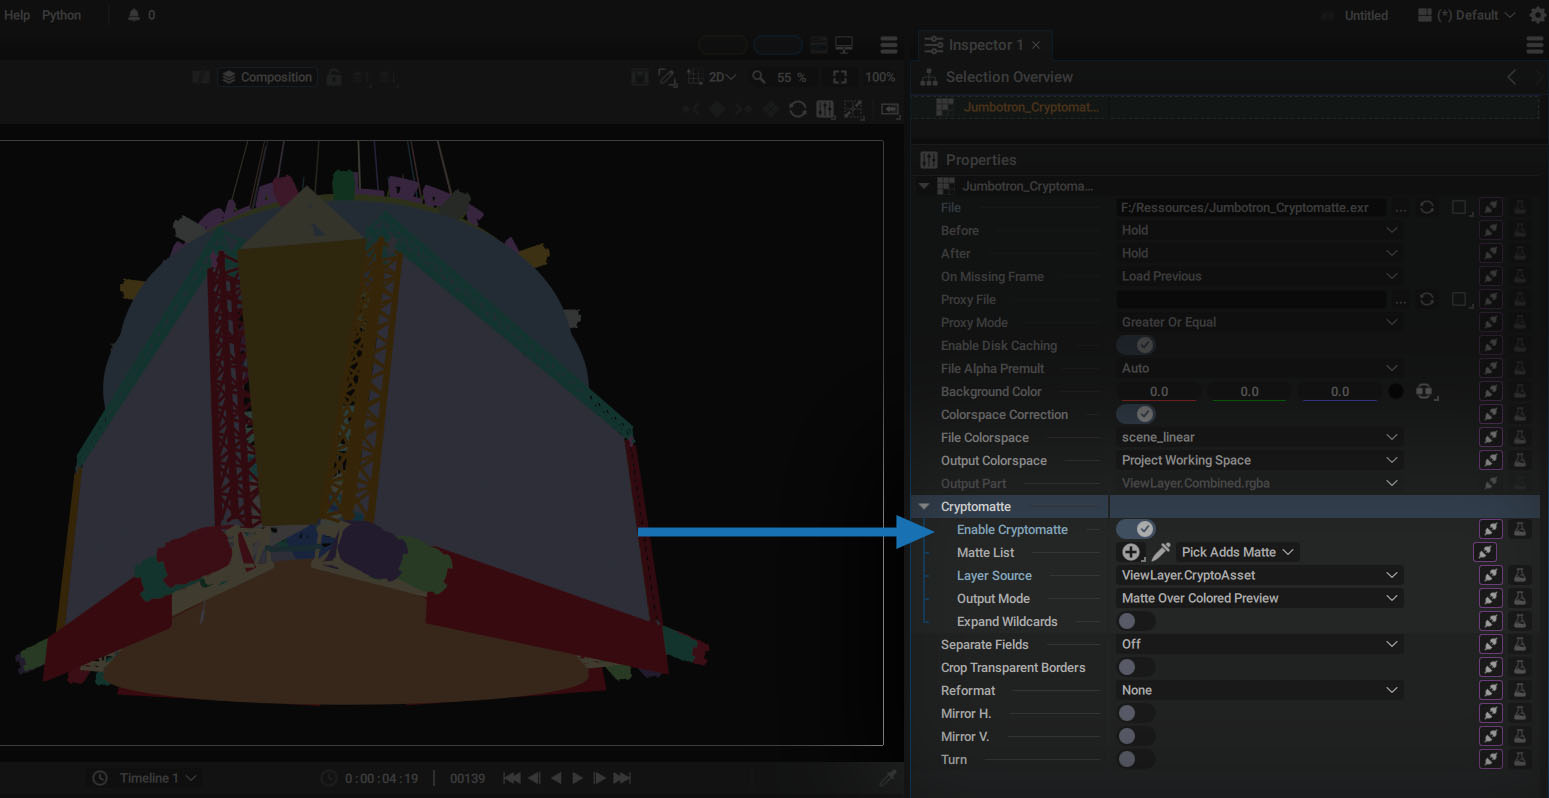
Task: Jump to the first frame
Action: (511, 778)
